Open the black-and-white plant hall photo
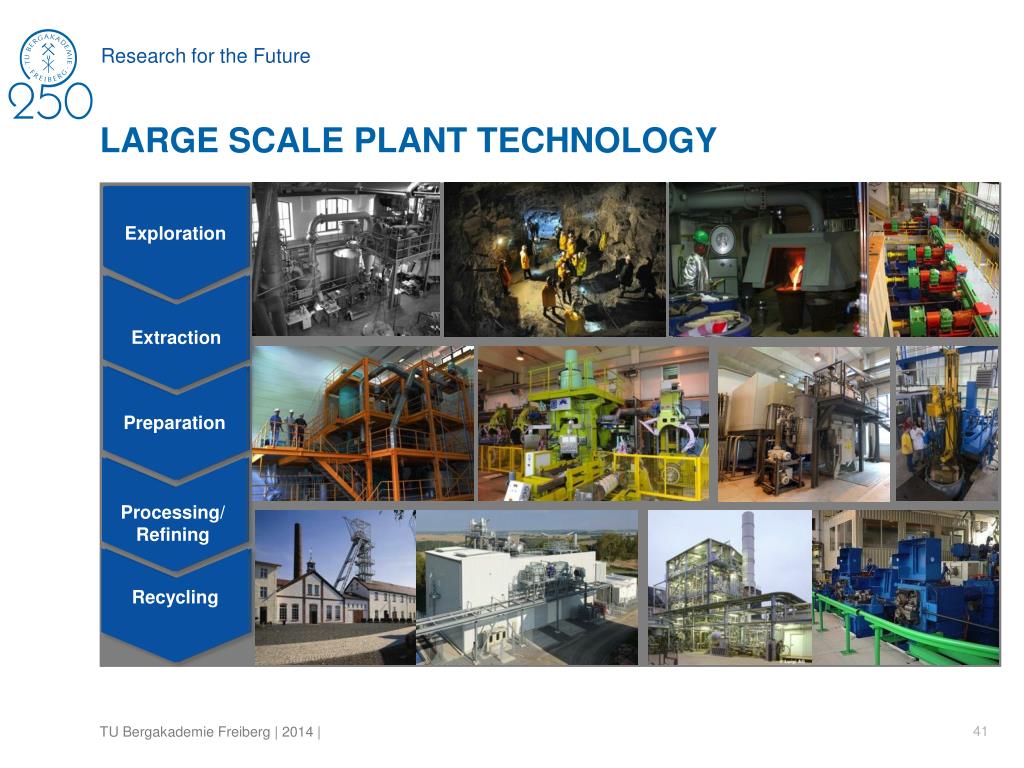Screen dimensions: 1024x768 point(346,259)
